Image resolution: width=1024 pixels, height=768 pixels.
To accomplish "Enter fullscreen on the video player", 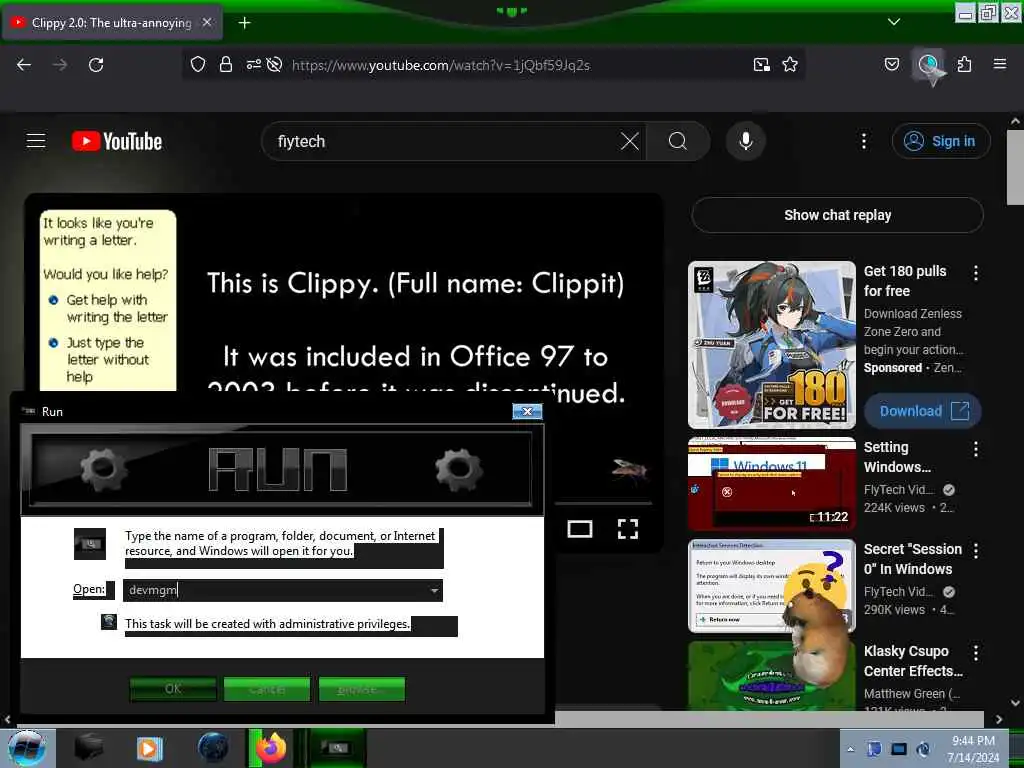I will click(x=628, y=529).
